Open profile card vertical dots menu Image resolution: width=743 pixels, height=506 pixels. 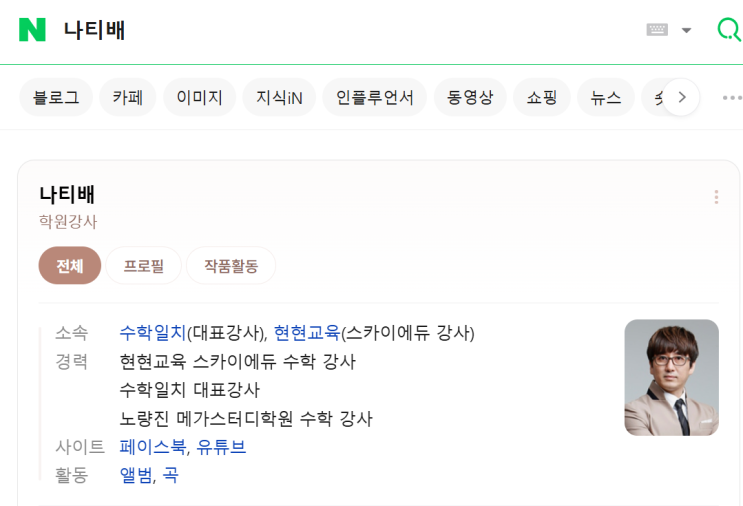(x=716, y=197)
